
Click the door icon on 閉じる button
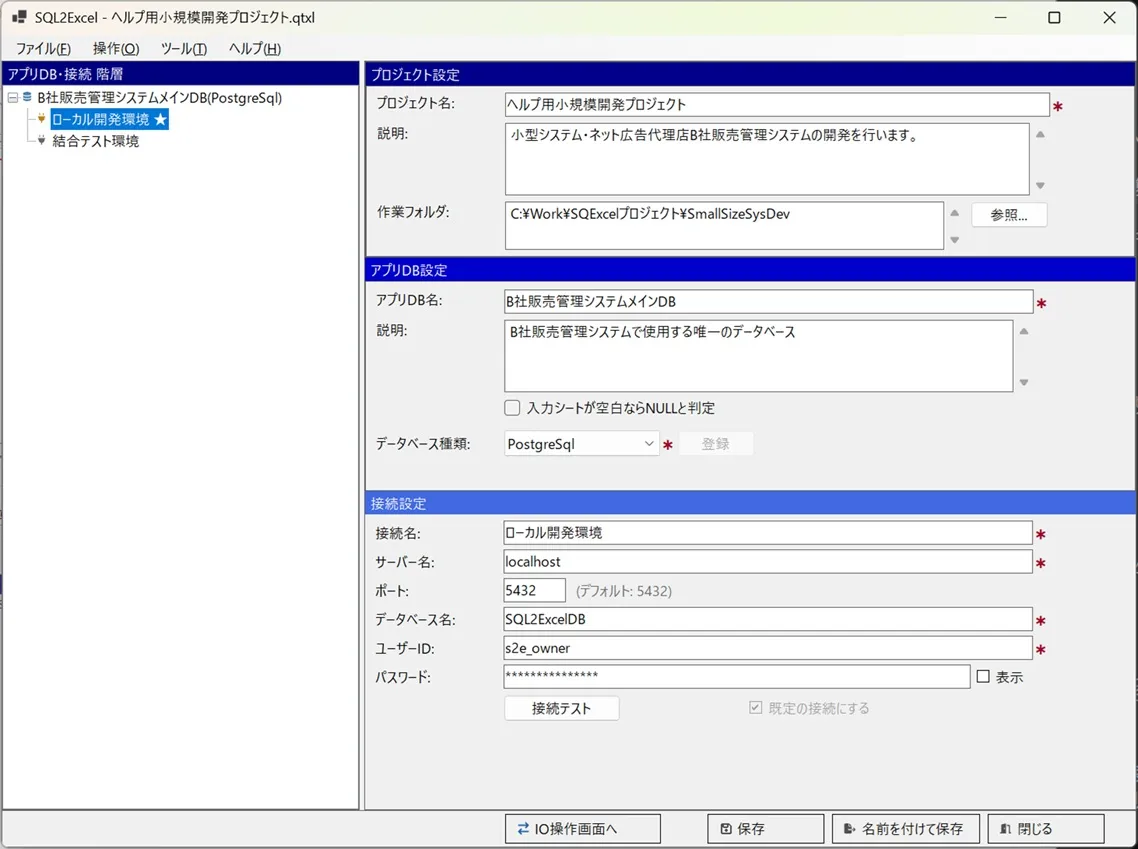tap(1005, 828)
